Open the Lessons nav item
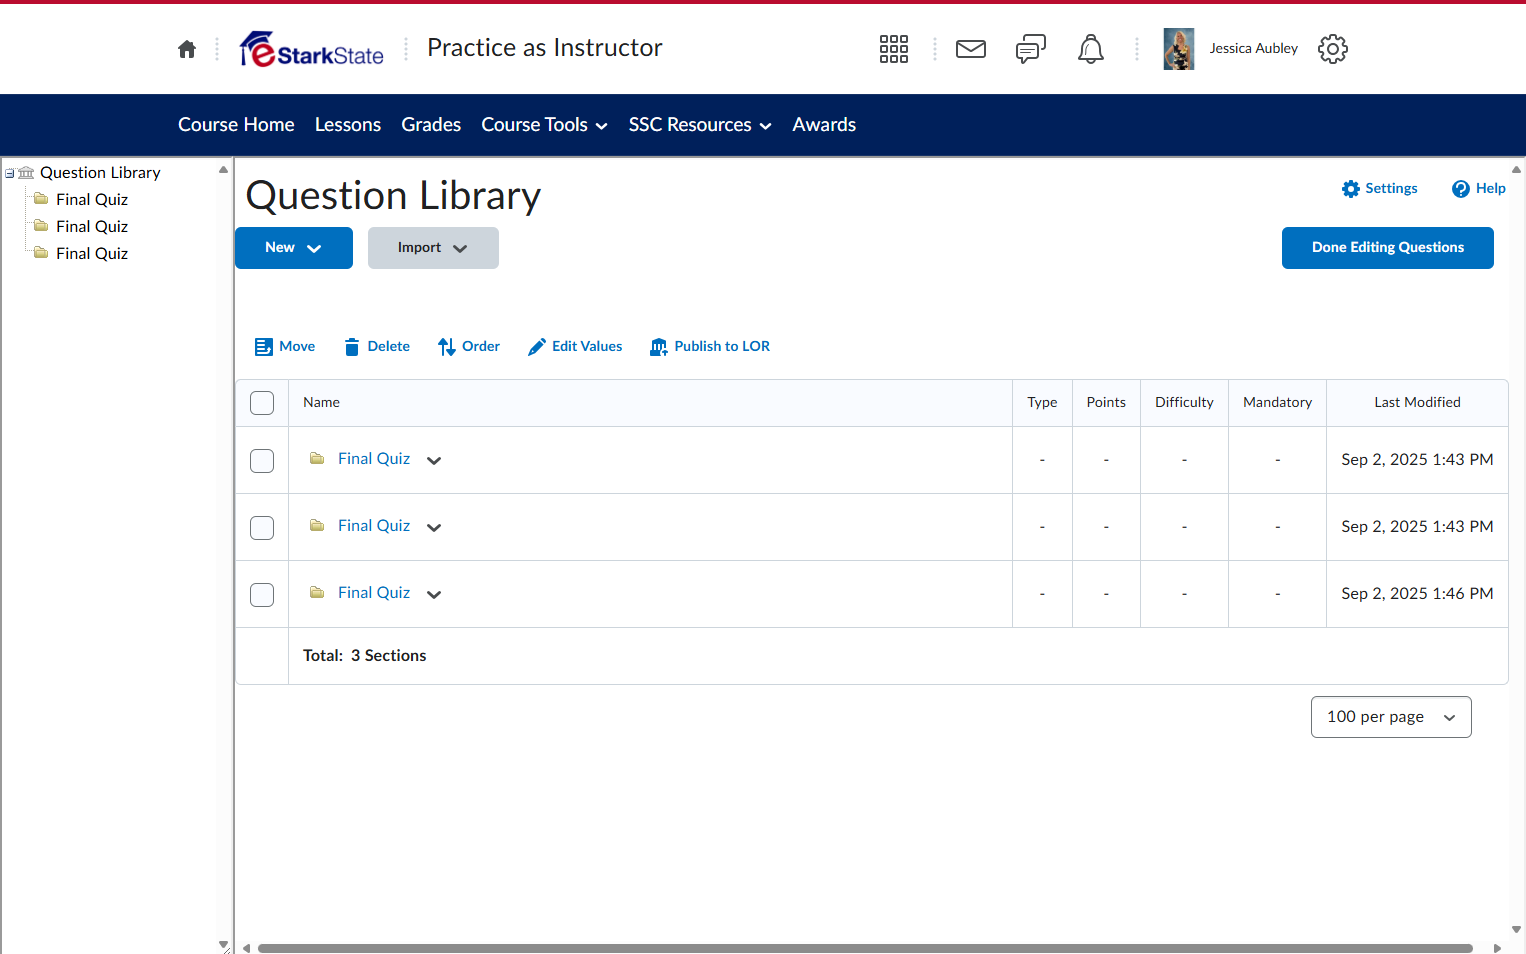The width and height of the screenshot is (1526, 954). click(348, 125)
